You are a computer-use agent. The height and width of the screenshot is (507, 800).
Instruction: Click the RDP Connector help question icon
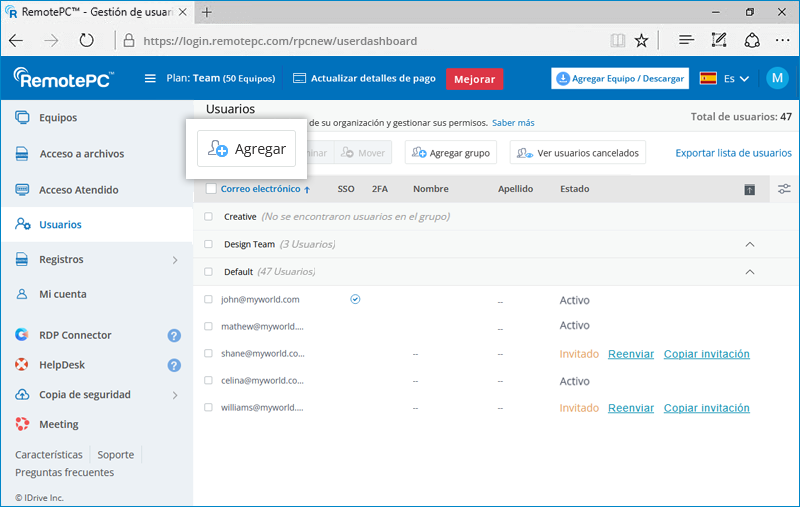pos(174,336)
